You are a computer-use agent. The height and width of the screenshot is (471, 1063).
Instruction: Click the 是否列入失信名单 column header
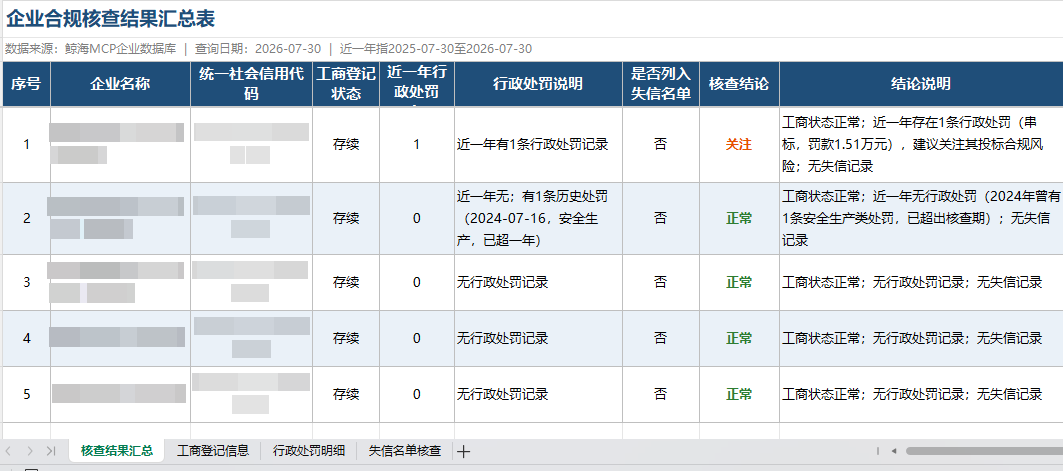pyautogui.click(x=661, y=84)
